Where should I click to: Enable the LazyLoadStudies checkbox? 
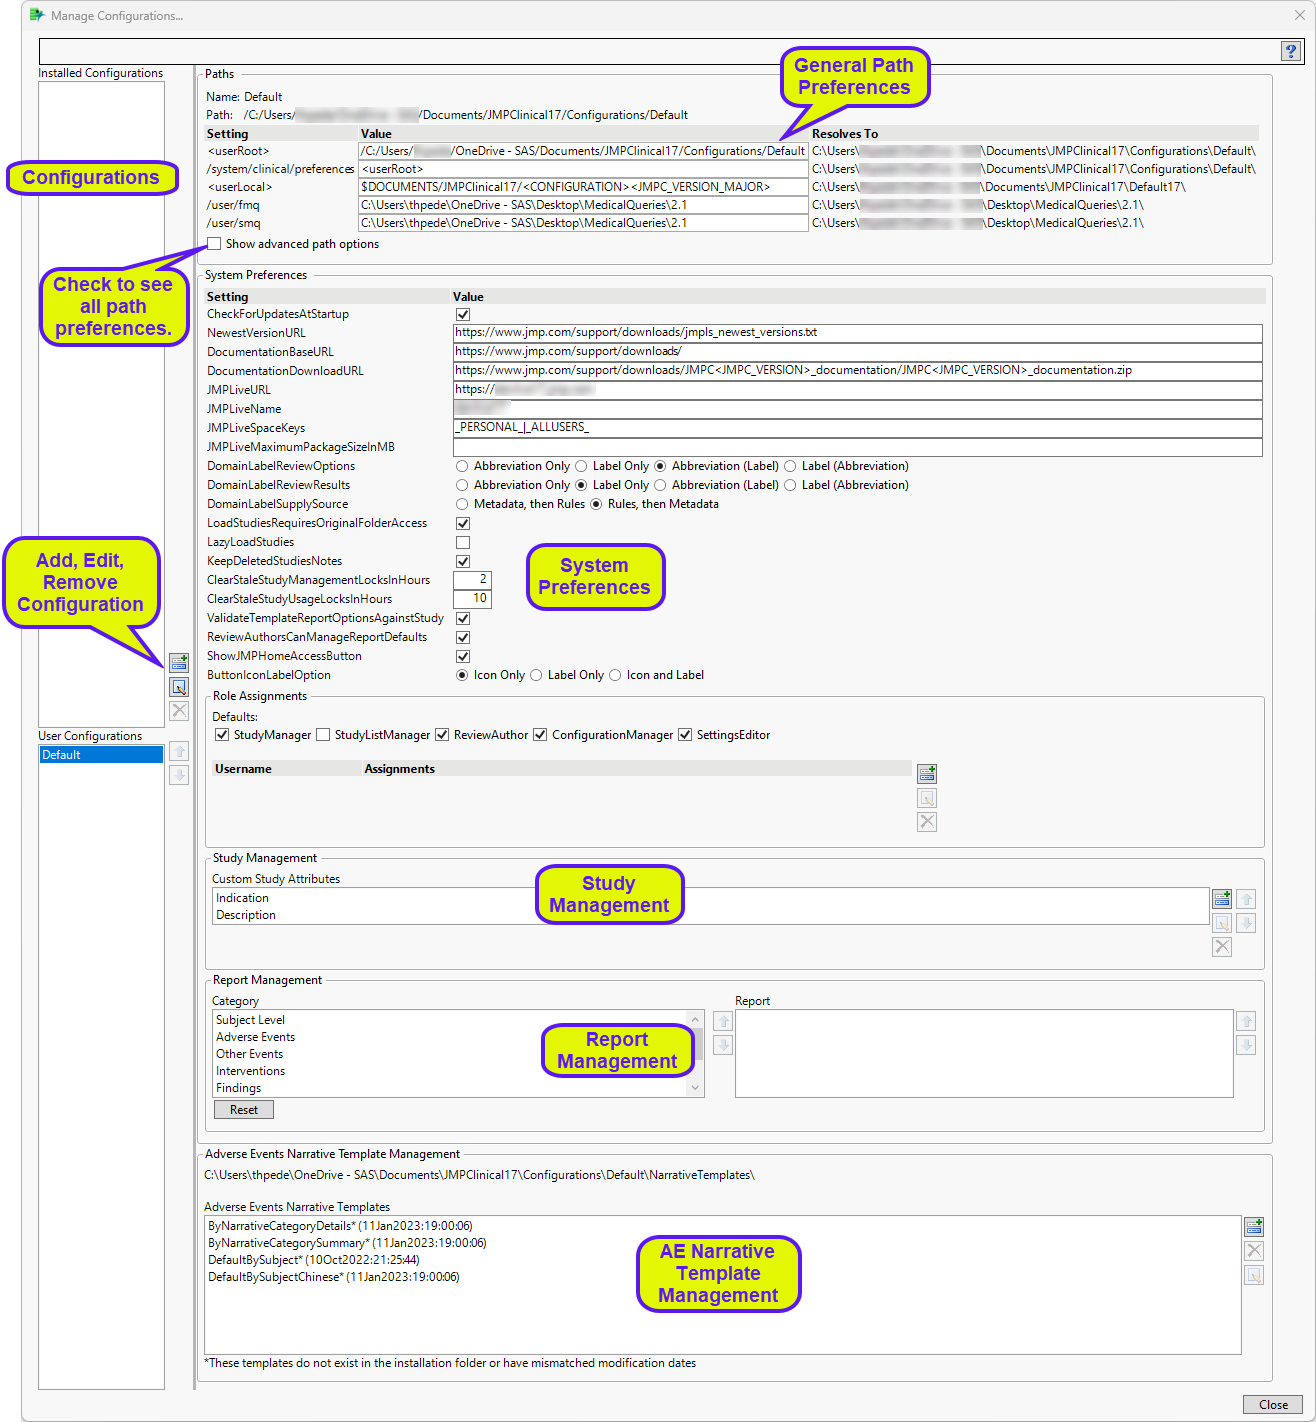click(x=463, y=542)
